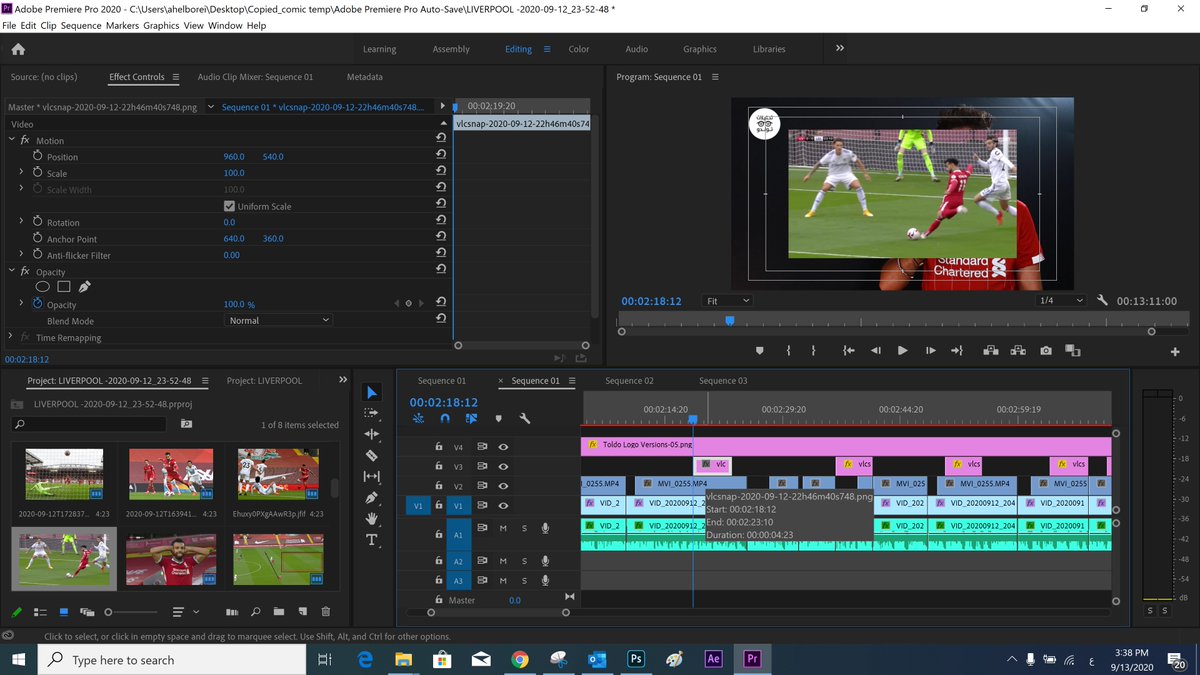Draw pen mask under Opacity
Screen dimensions: 1200x675
85,287
